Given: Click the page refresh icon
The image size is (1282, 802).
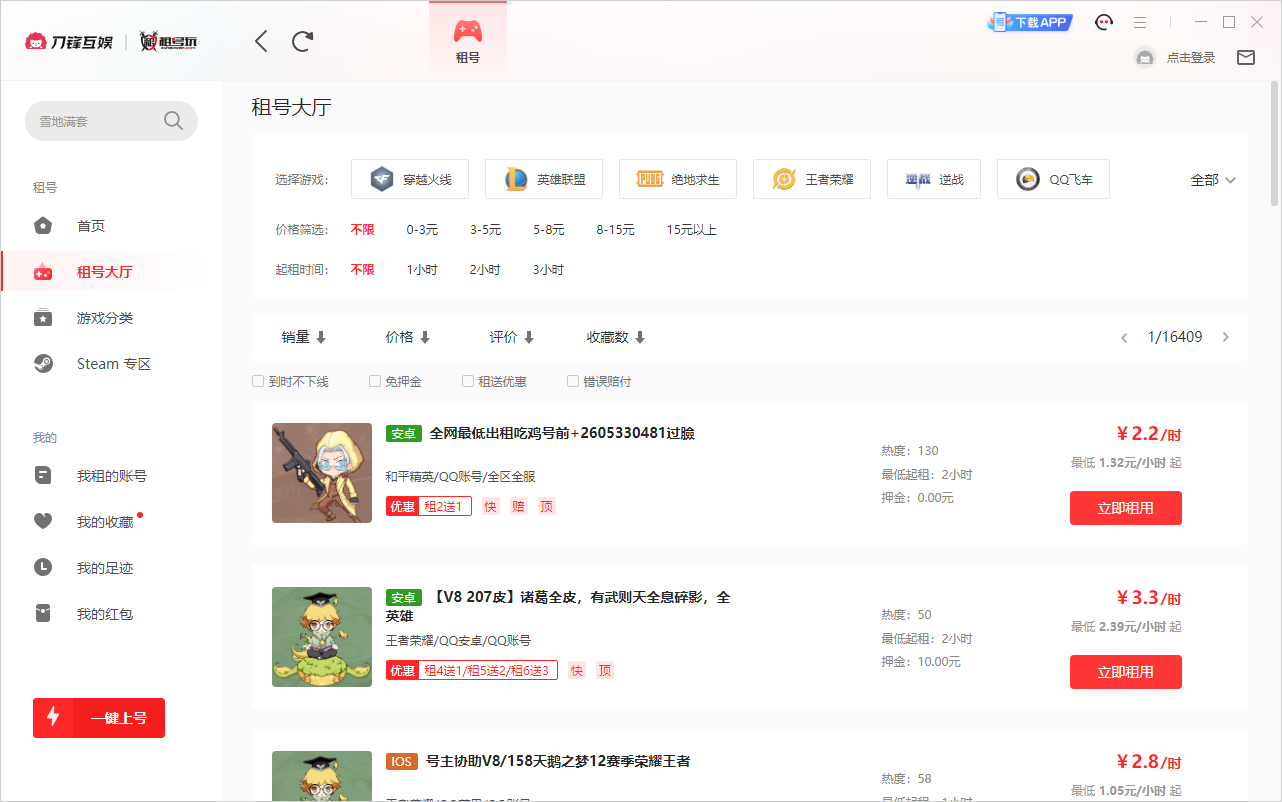Looking at the screenshot, I should click(301, 41).
